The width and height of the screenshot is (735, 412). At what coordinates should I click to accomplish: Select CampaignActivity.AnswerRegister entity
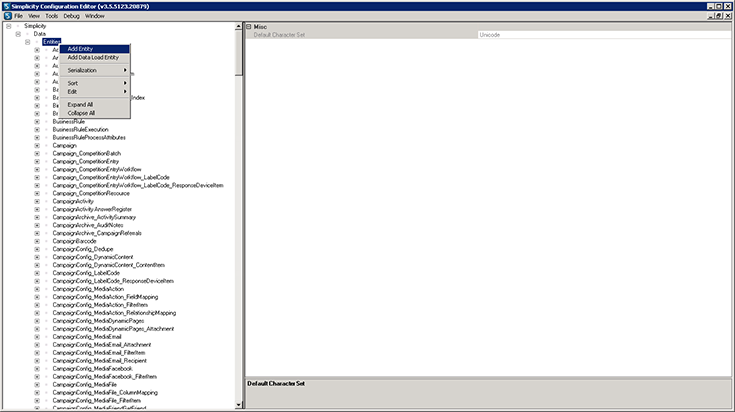point(92,210)
